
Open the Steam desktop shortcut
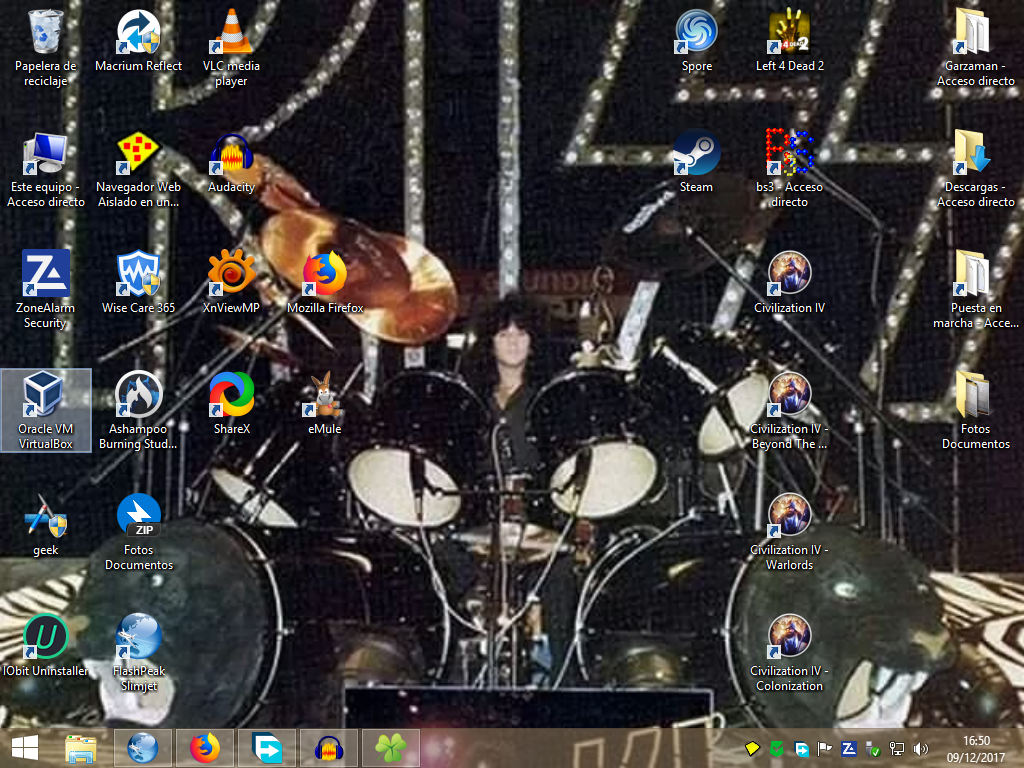tap(696, 162)
